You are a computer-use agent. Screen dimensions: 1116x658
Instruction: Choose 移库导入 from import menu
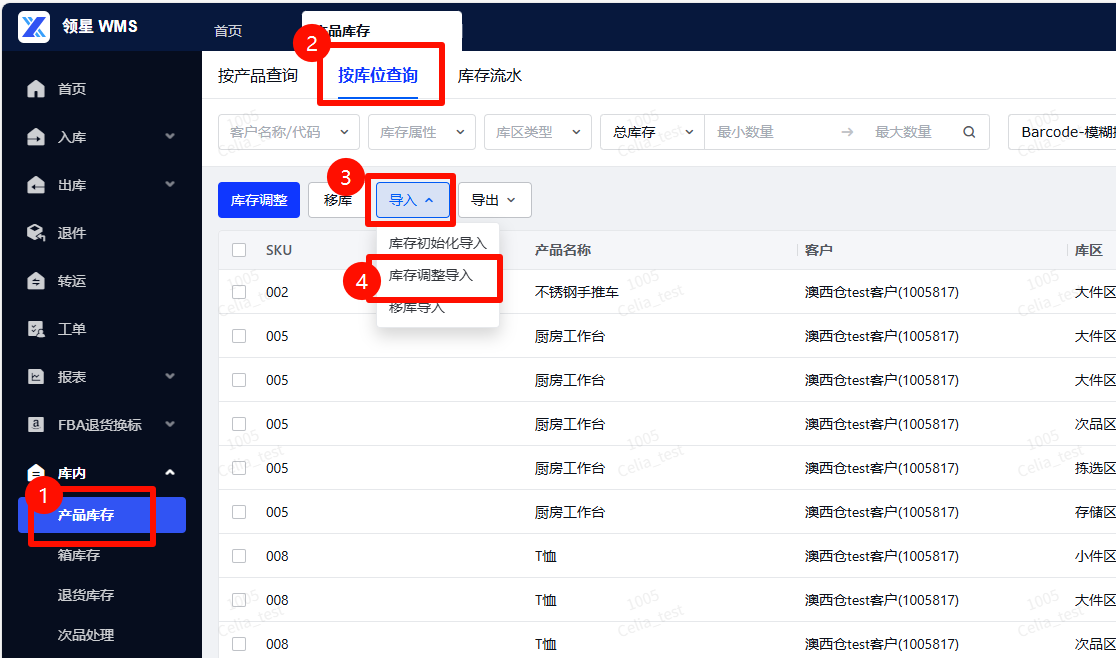tap(416, 307)
